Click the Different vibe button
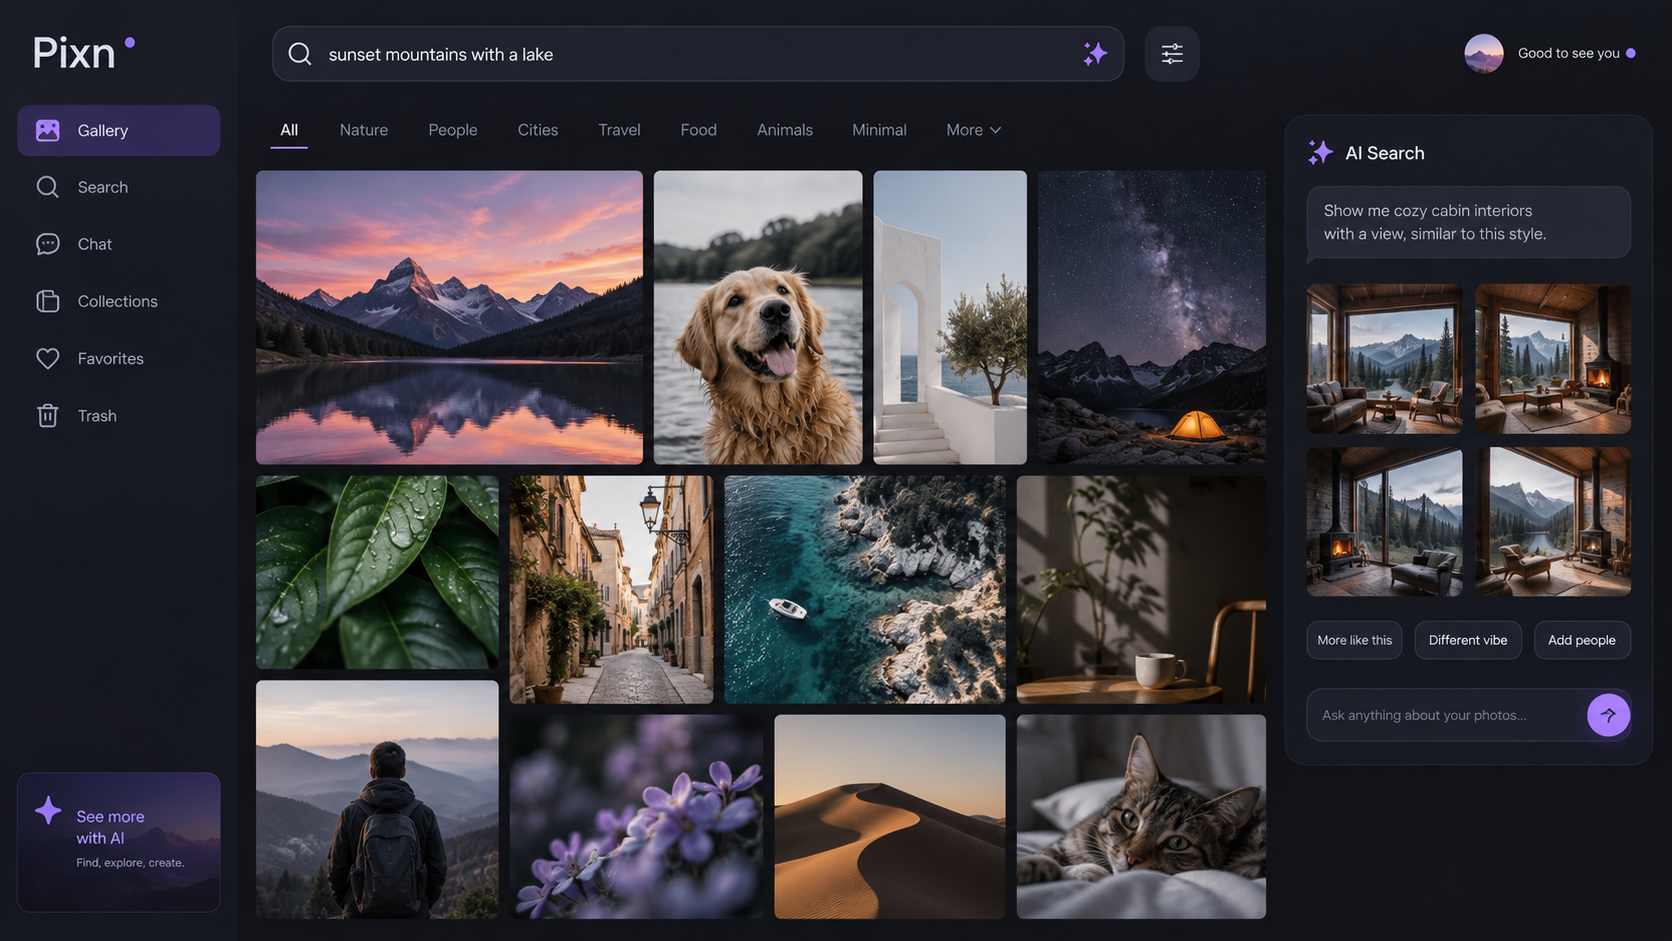 click(1468, 640)
